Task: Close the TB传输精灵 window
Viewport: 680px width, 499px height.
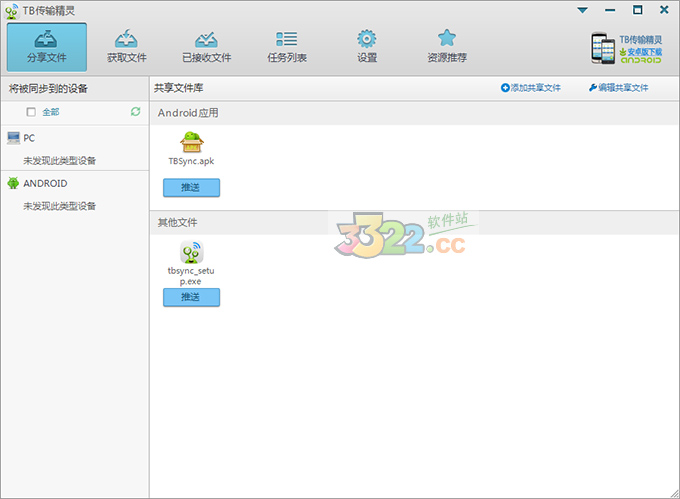Action: (664, 10)
